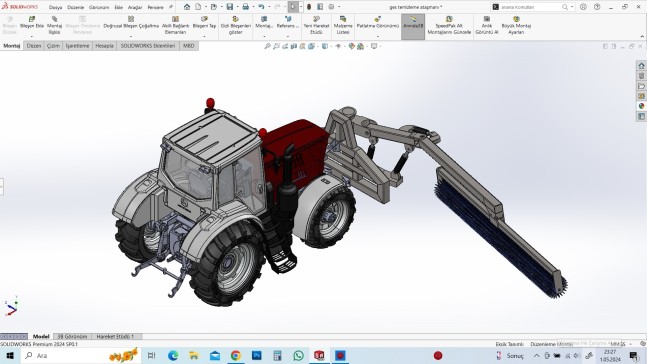647x364 pixels.
Task: Switch to the SOLIDWORKS Eklentileri tab
Action: [x=148, y=46]
